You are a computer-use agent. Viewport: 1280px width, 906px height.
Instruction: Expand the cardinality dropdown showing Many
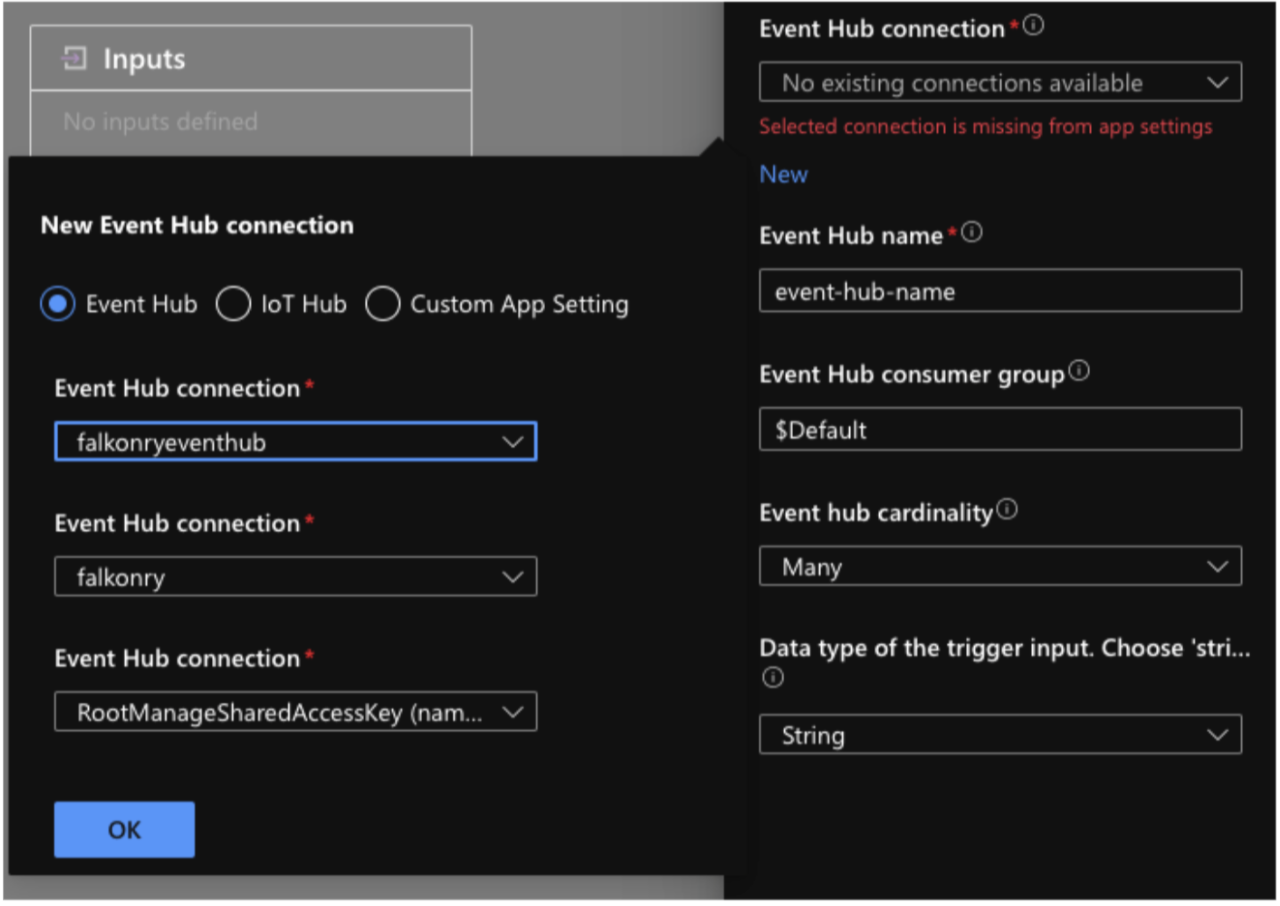1001,566
